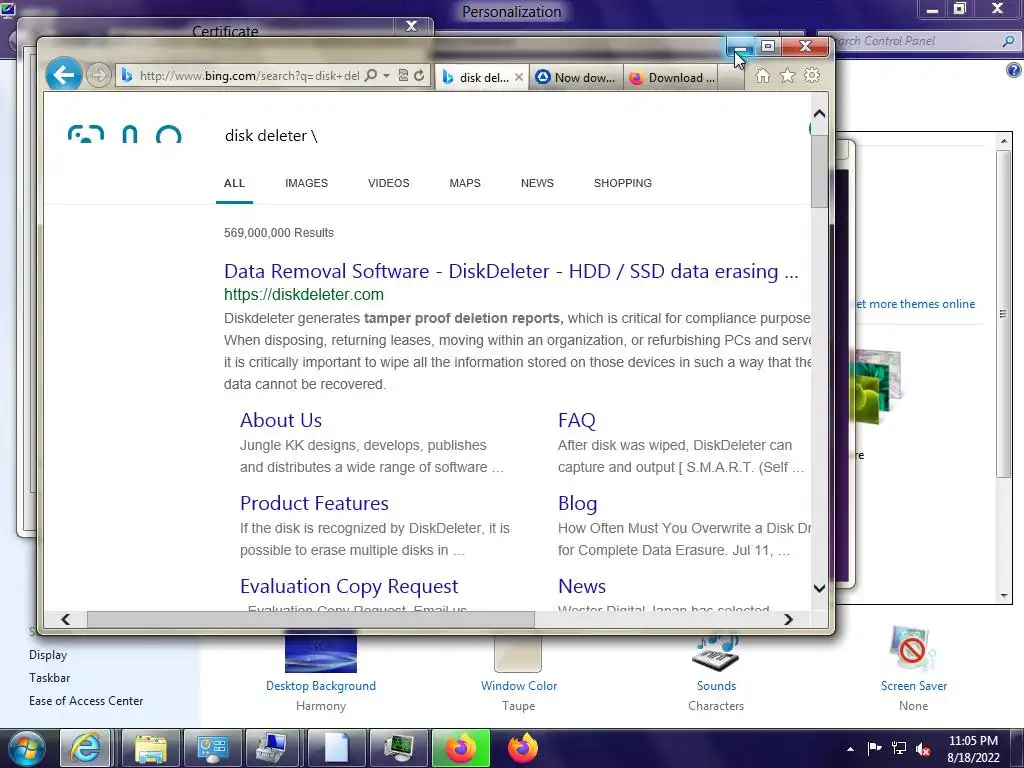Open Evaluation Copy Request sublink
Screen dimensions: 1024x768
pyautogui.click(x=349, y=586)
